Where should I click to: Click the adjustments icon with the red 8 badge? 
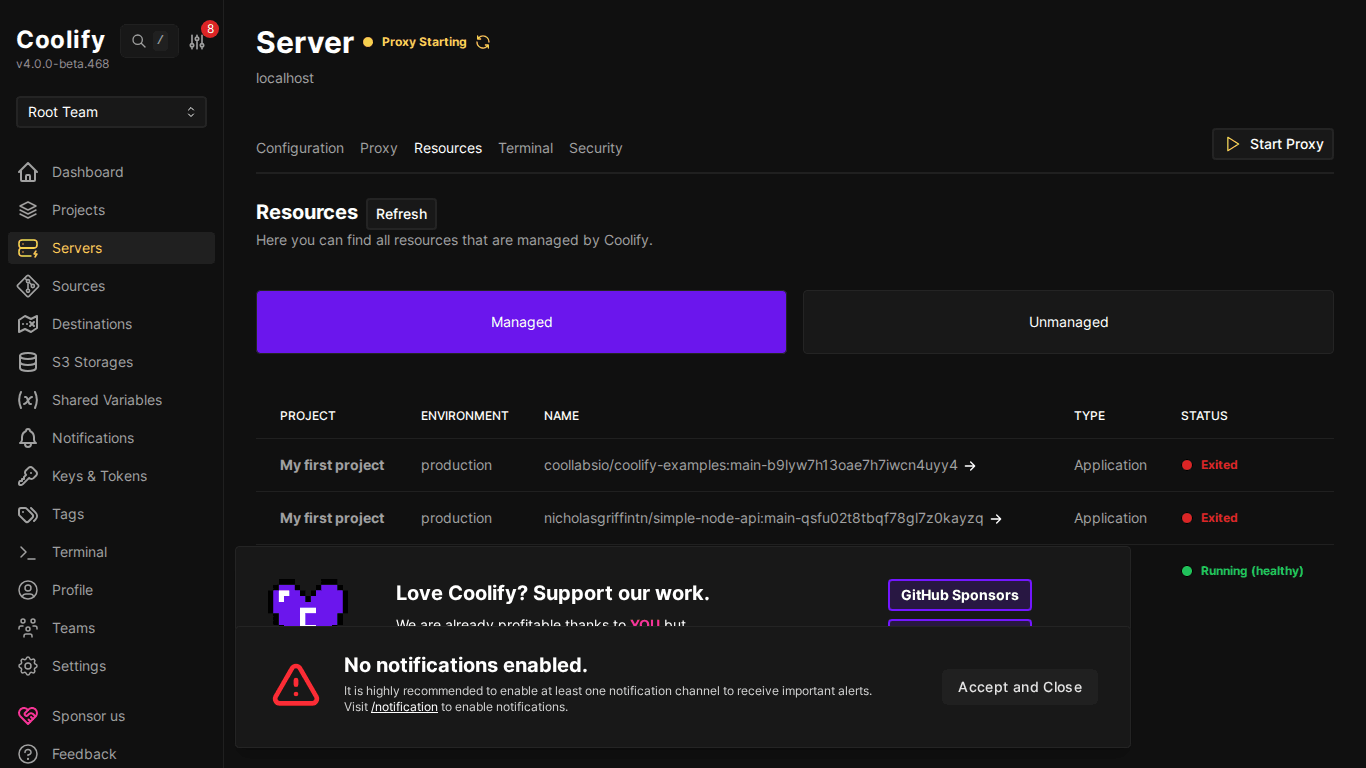[197, 40]
